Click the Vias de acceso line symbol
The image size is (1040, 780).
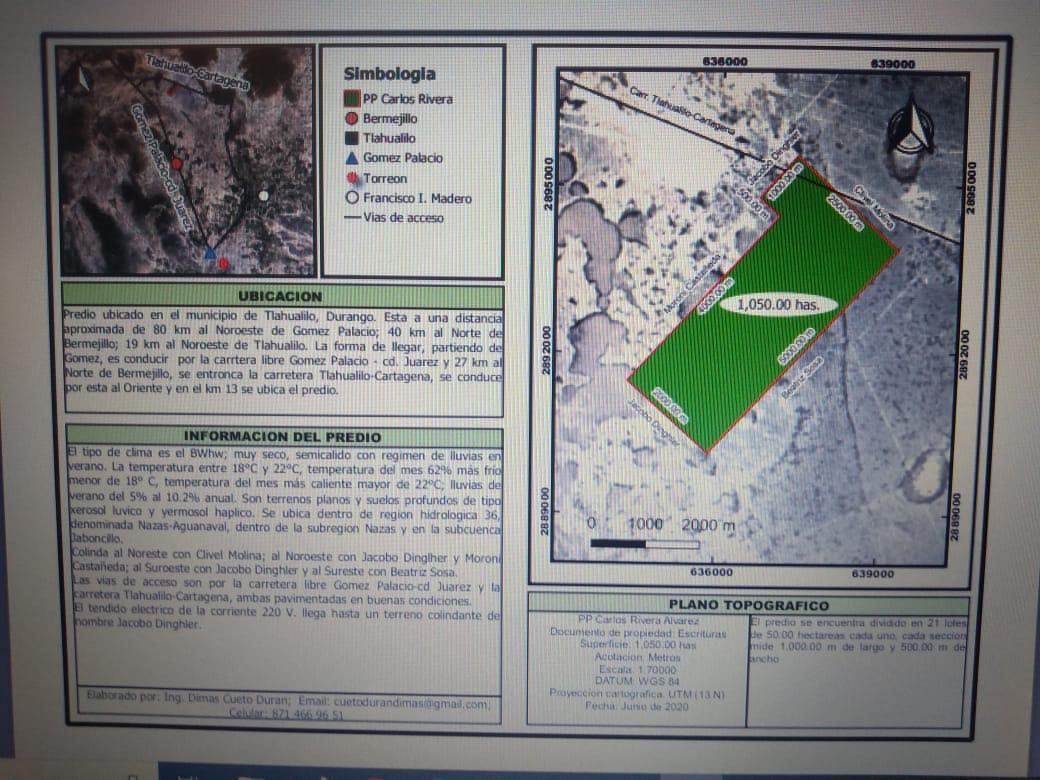click(352, 217)
